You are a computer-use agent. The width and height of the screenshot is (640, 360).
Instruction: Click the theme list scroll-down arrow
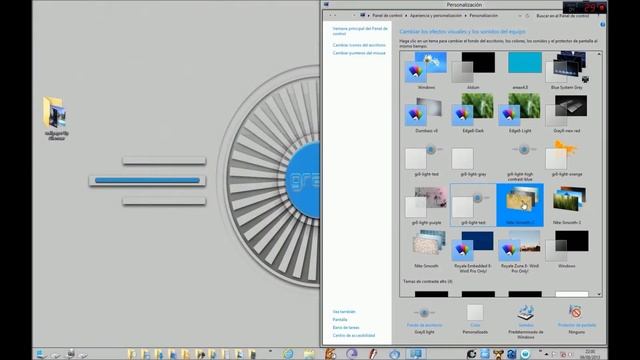(x=599, y=294)
